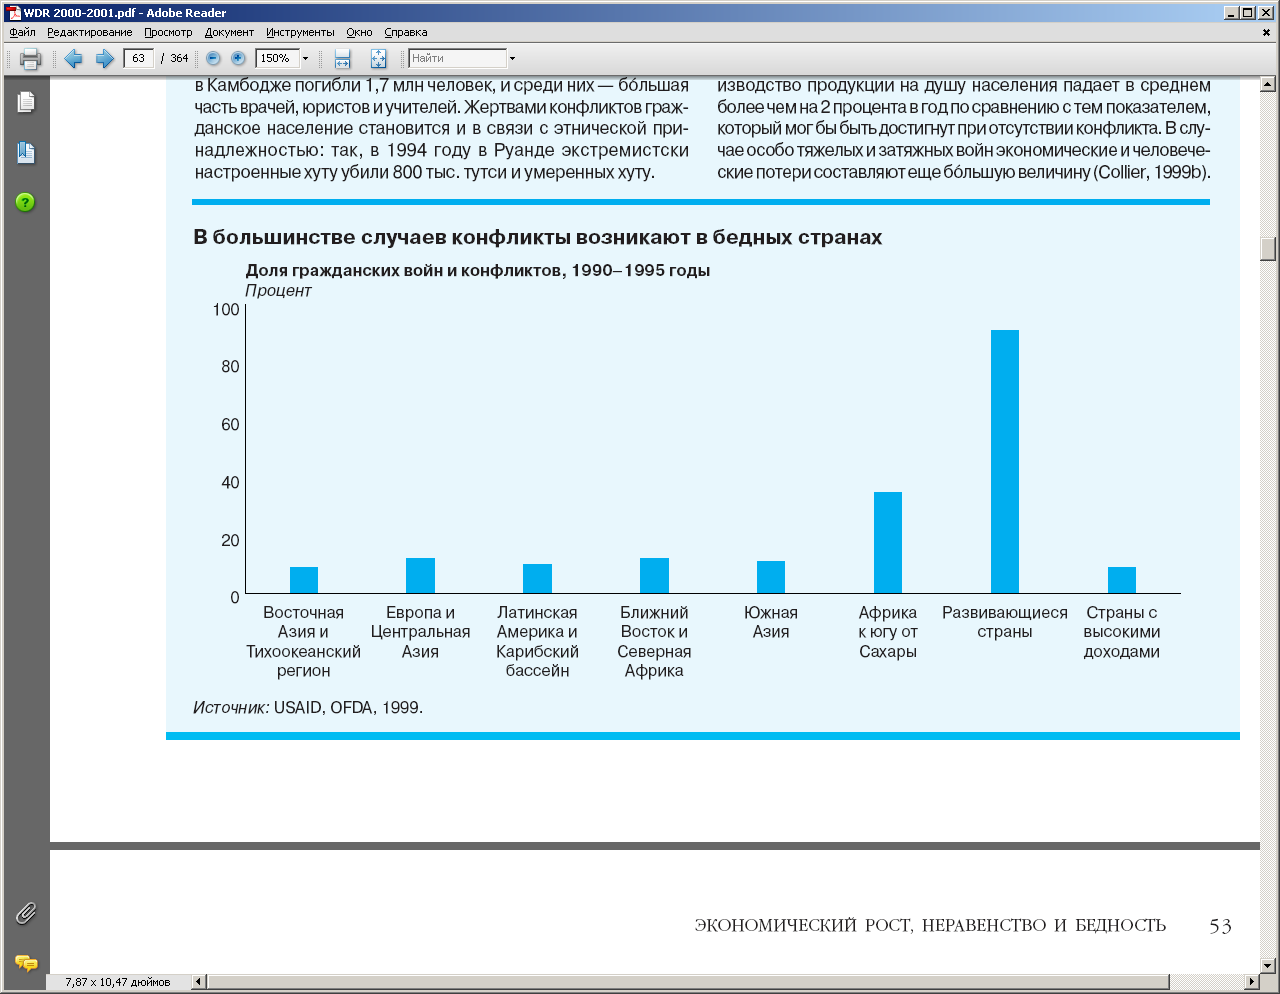Click the vertical scrollbar down arrow
Viewport: 1280px width, 994px height.
click(1269, 965)
